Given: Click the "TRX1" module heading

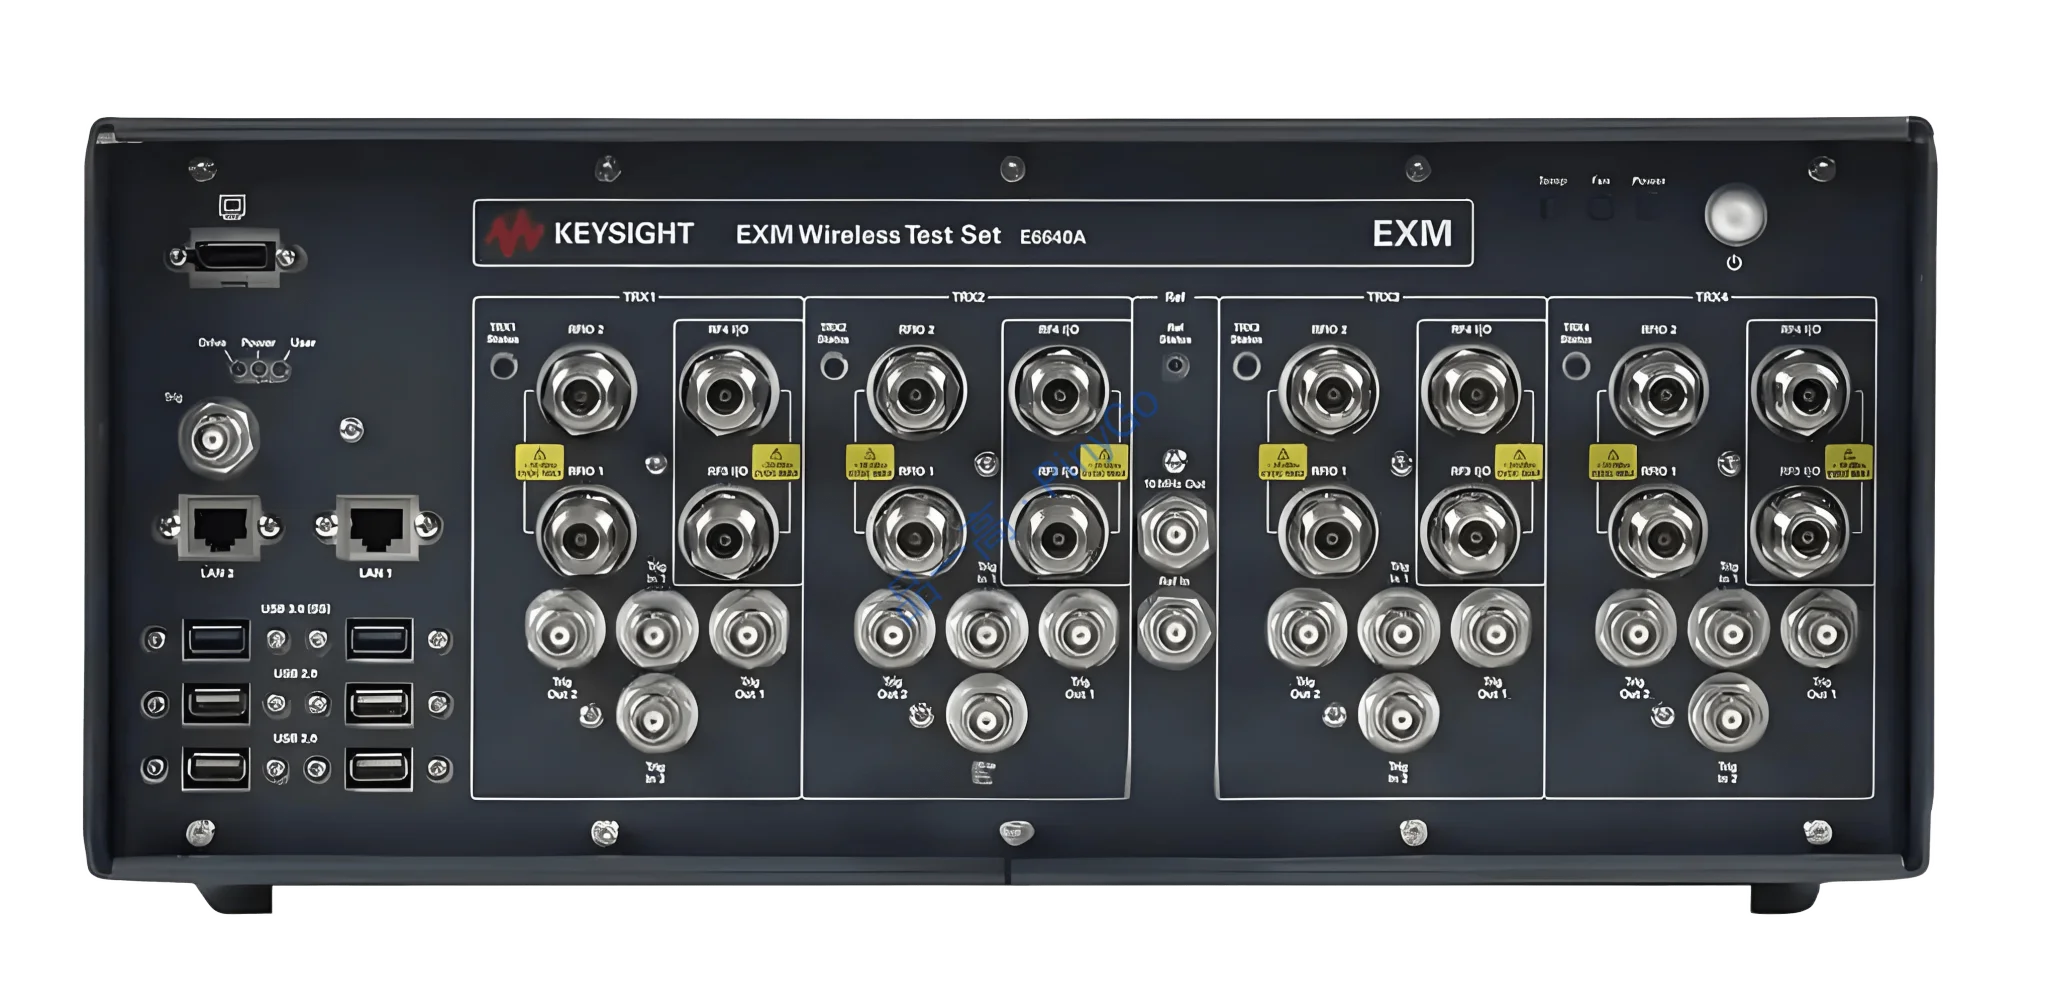Looking at the screenshot, I should click(639, 297).
